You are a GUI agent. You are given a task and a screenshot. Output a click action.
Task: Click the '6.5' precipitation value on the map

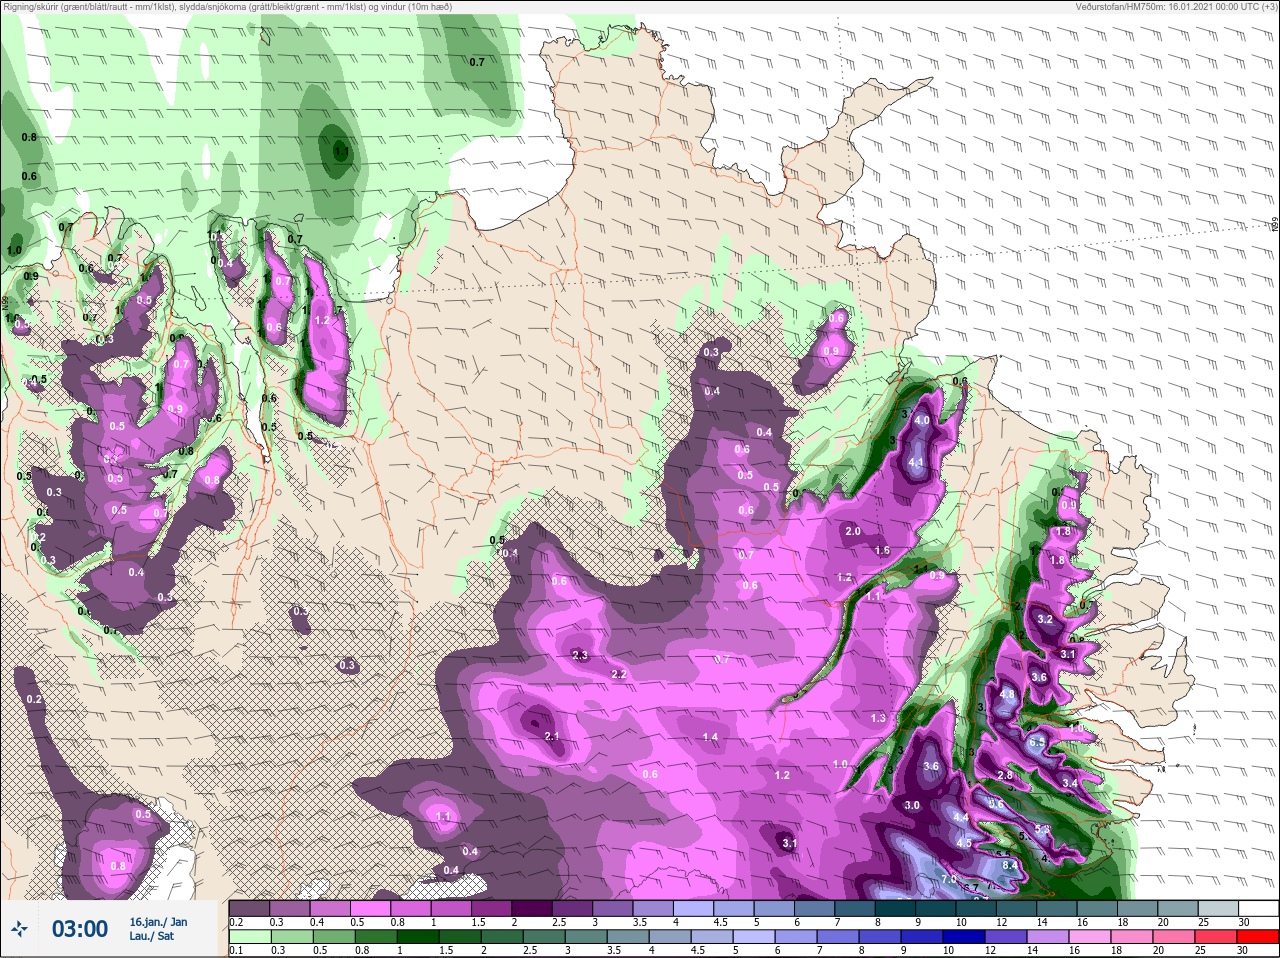coord(1036,742)
